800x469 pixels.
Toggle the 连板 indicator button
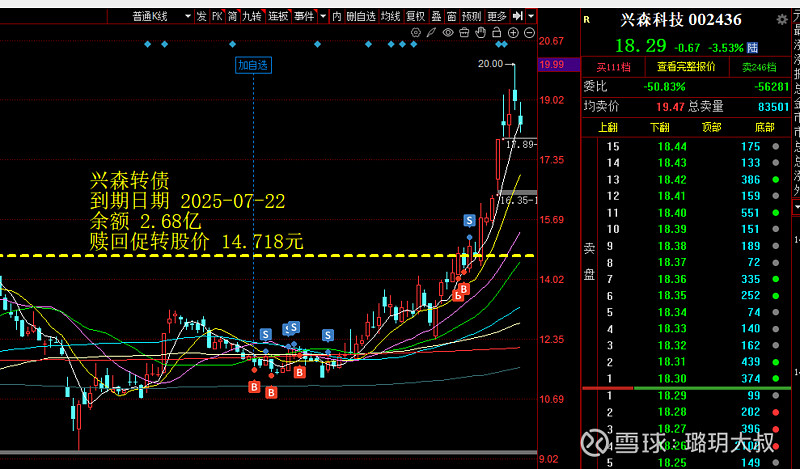click(279, 16)
